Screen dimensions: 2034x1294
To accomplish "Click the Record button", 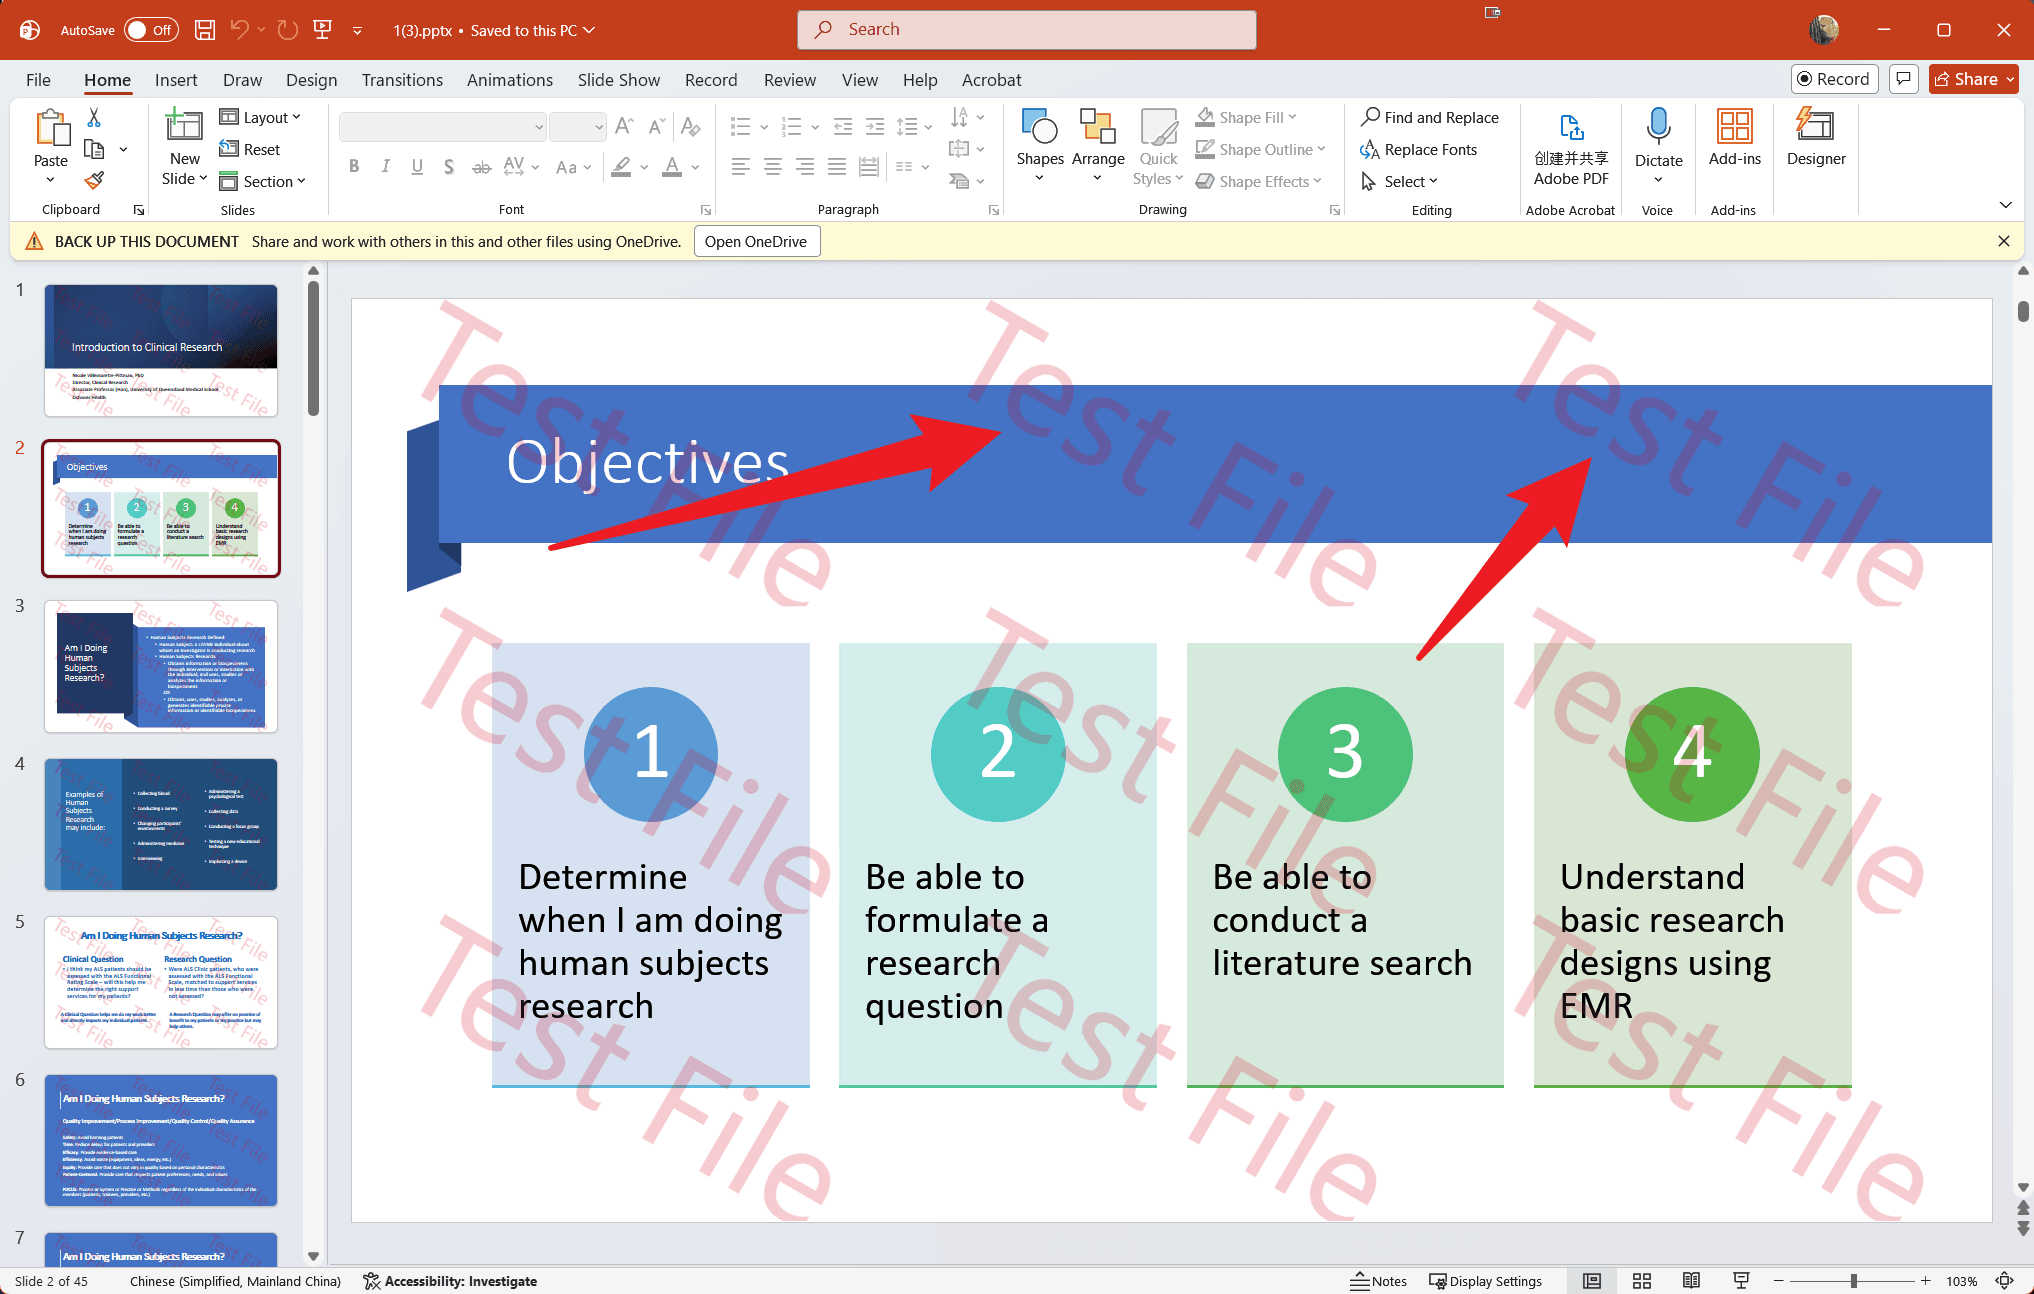I will pos(1835,79).
